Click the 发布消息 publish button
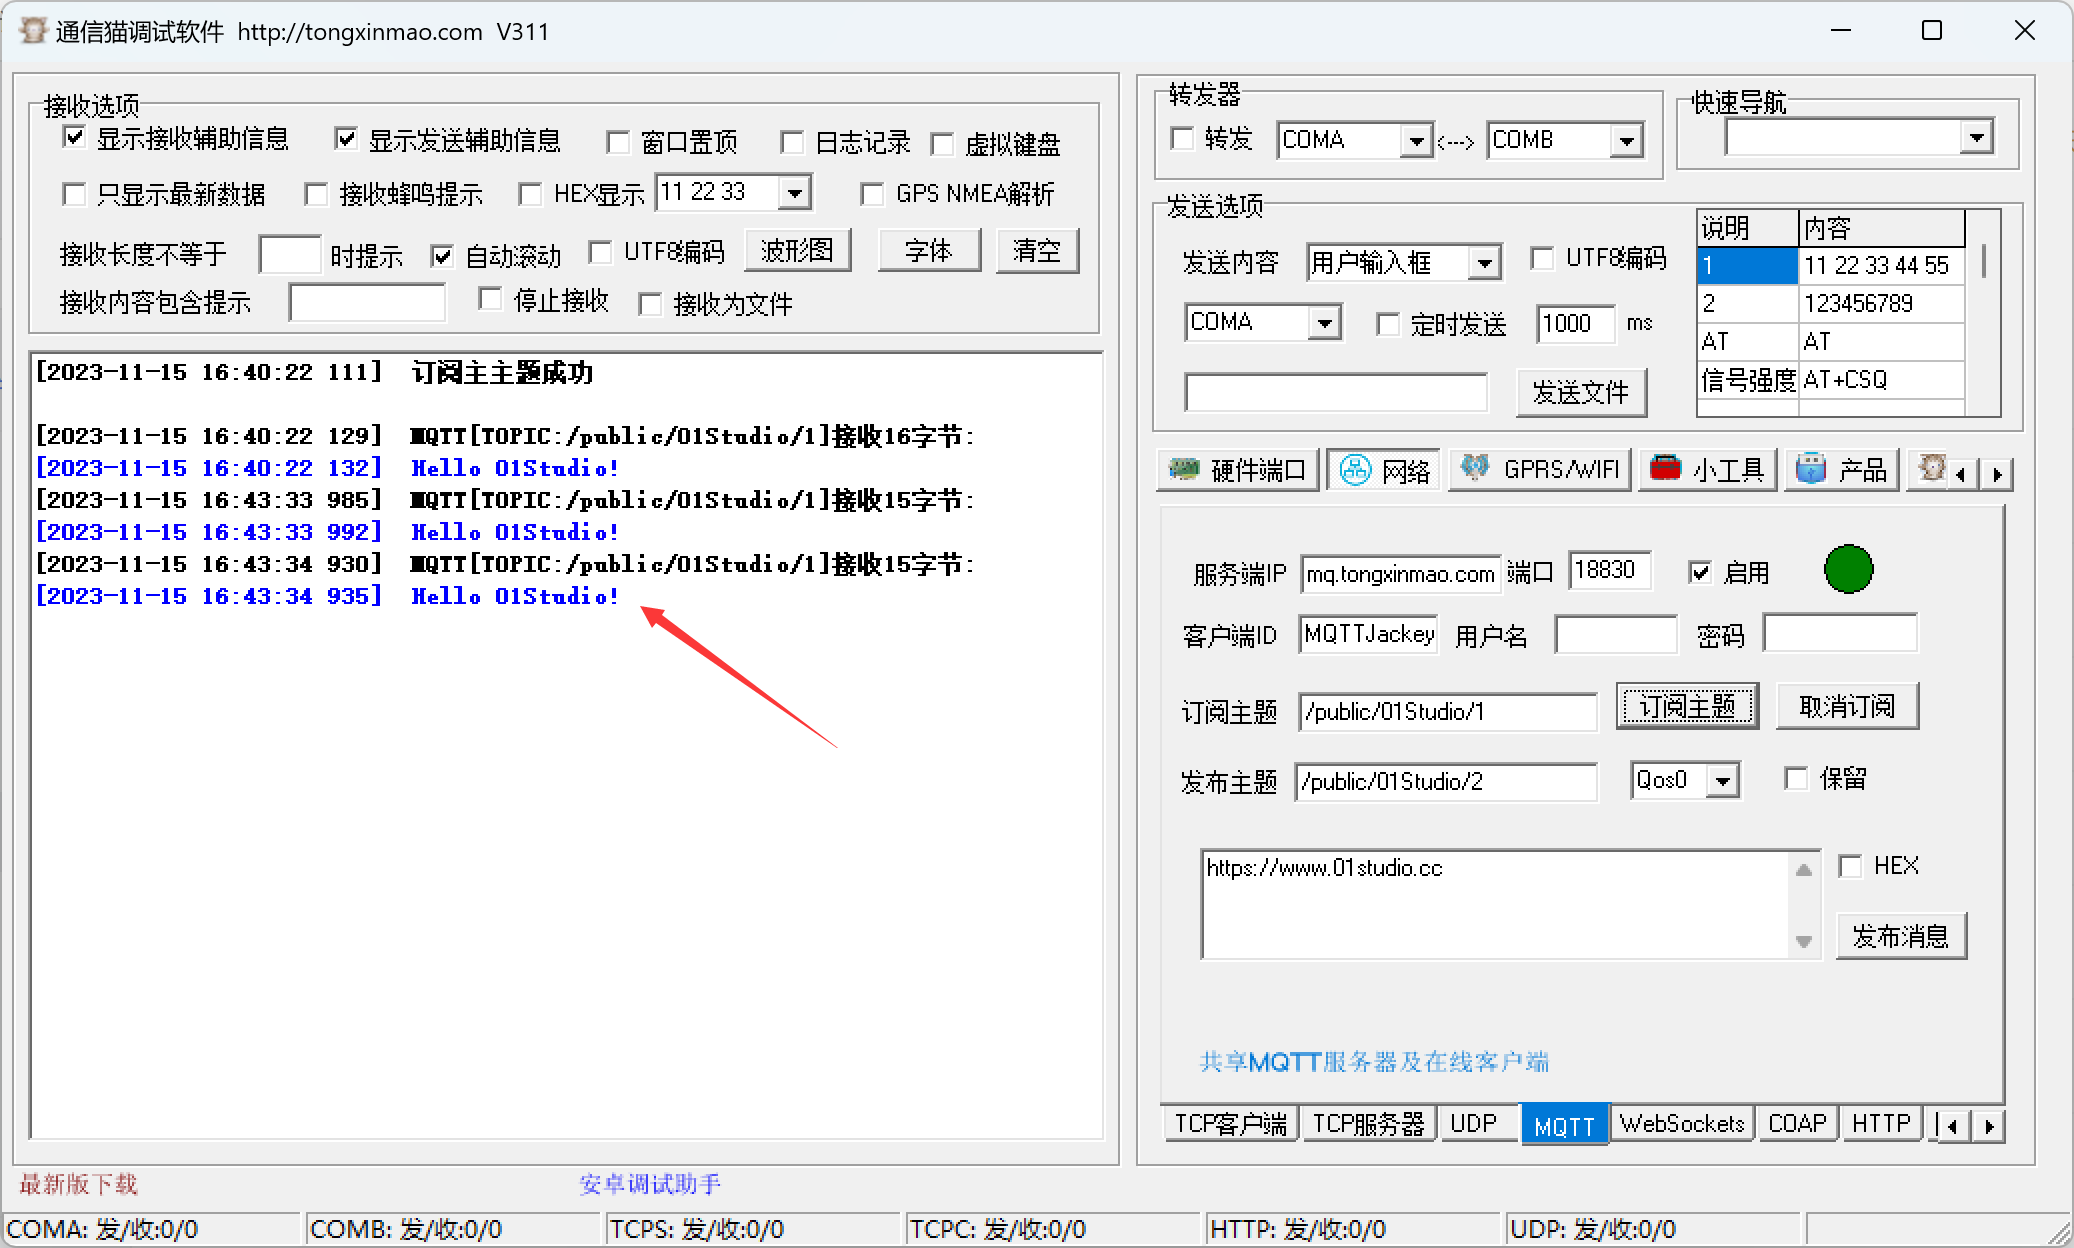Image resolution: width=2074 pixels, height=1248 pixels. 1901,935
